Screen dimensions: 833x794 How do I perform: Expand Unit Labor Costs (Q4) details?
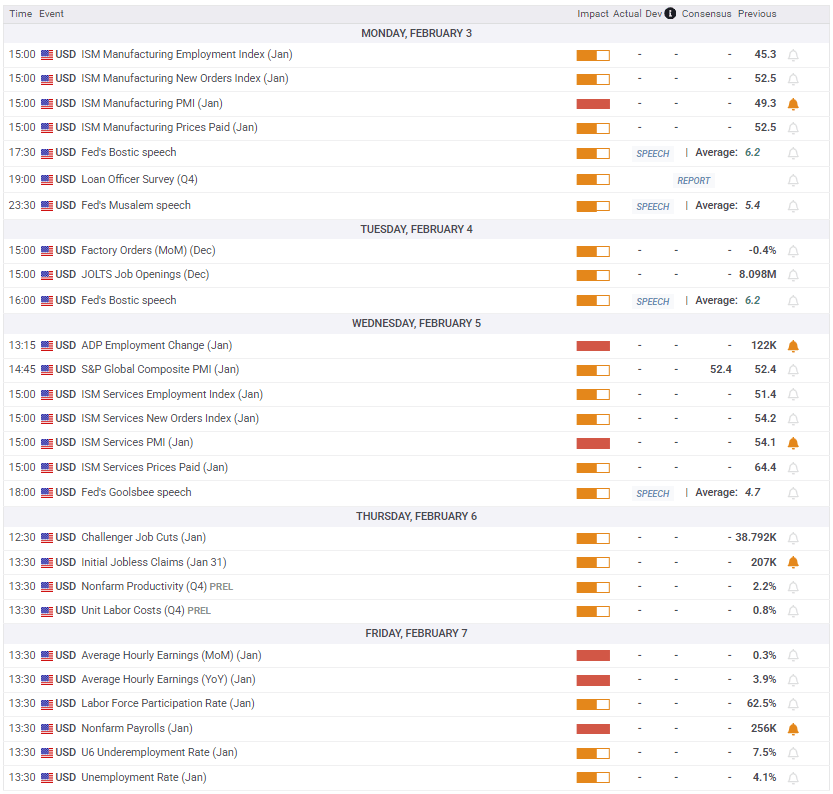coord(132,611)
